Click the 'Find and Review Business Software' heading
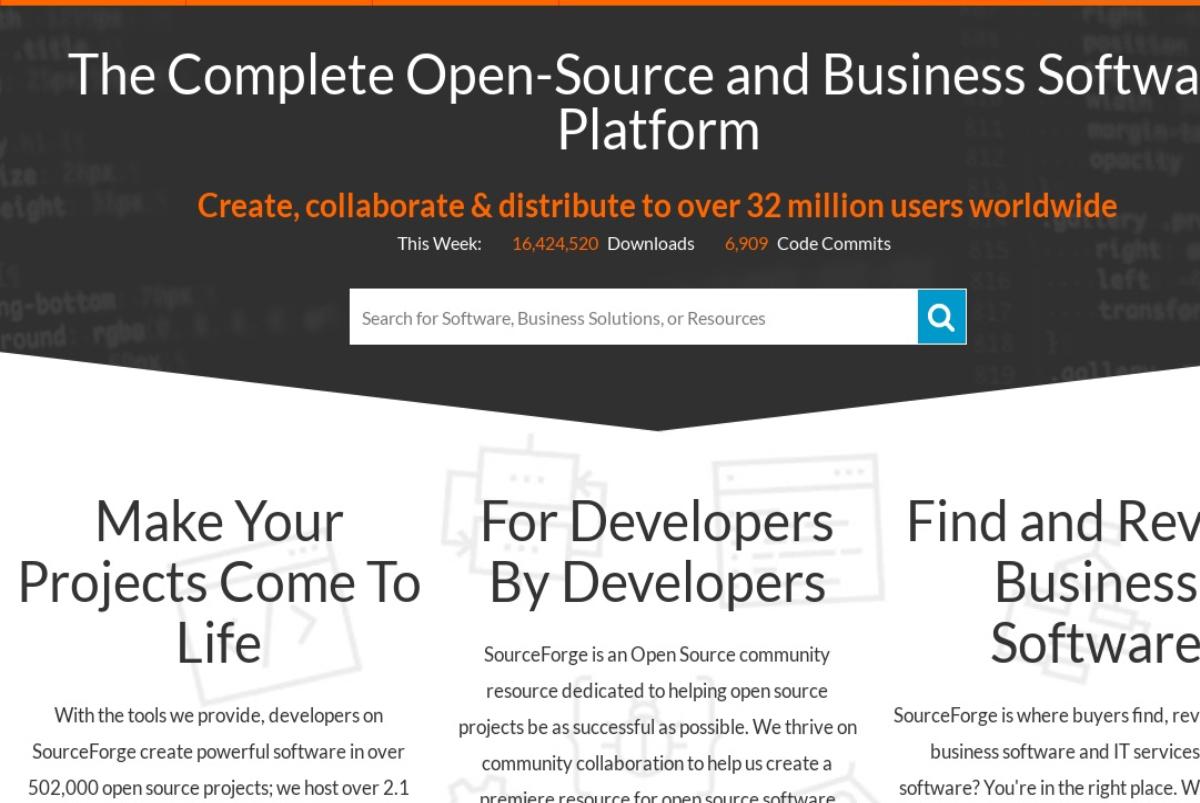This screenshot has width=1200, height=803. coord(1053,582)
